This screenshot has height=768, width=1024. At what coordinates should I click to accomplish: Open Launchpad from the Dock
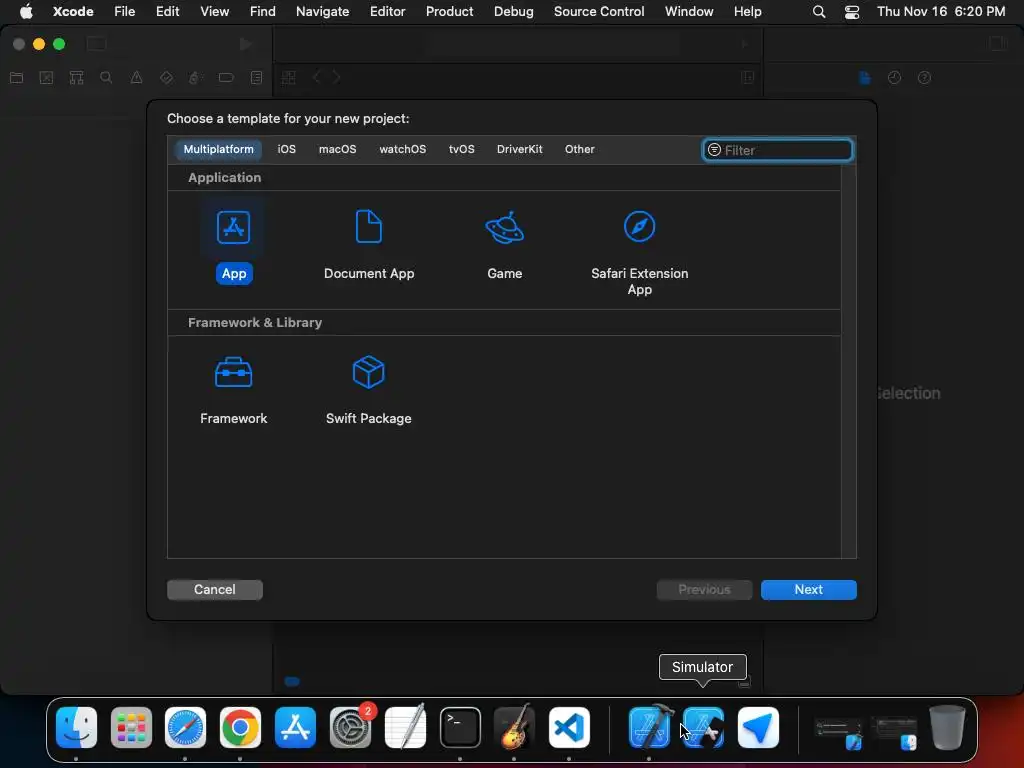(x=131, y=727)
